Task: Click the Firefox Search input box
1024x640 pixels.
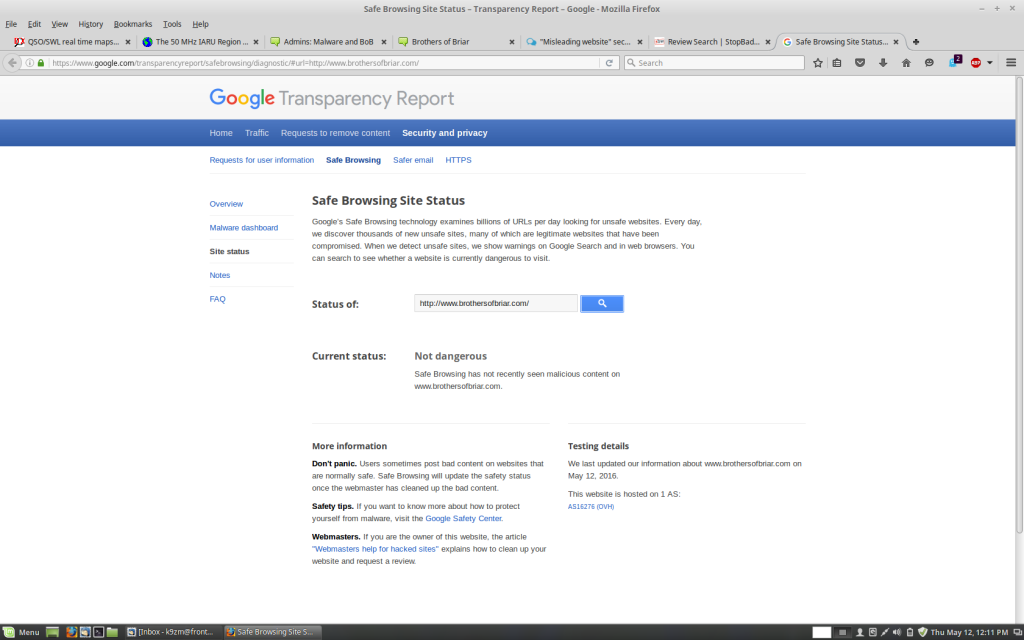Action: click(x=714, y=63)
